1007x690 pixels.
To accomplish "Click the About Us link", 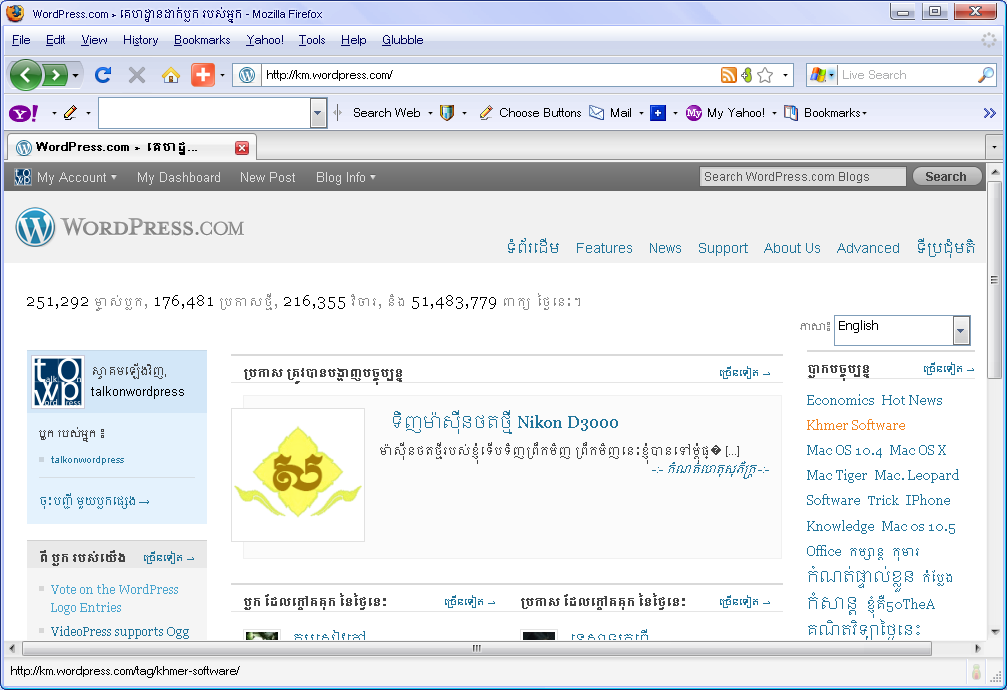I will tap(792, 248).
